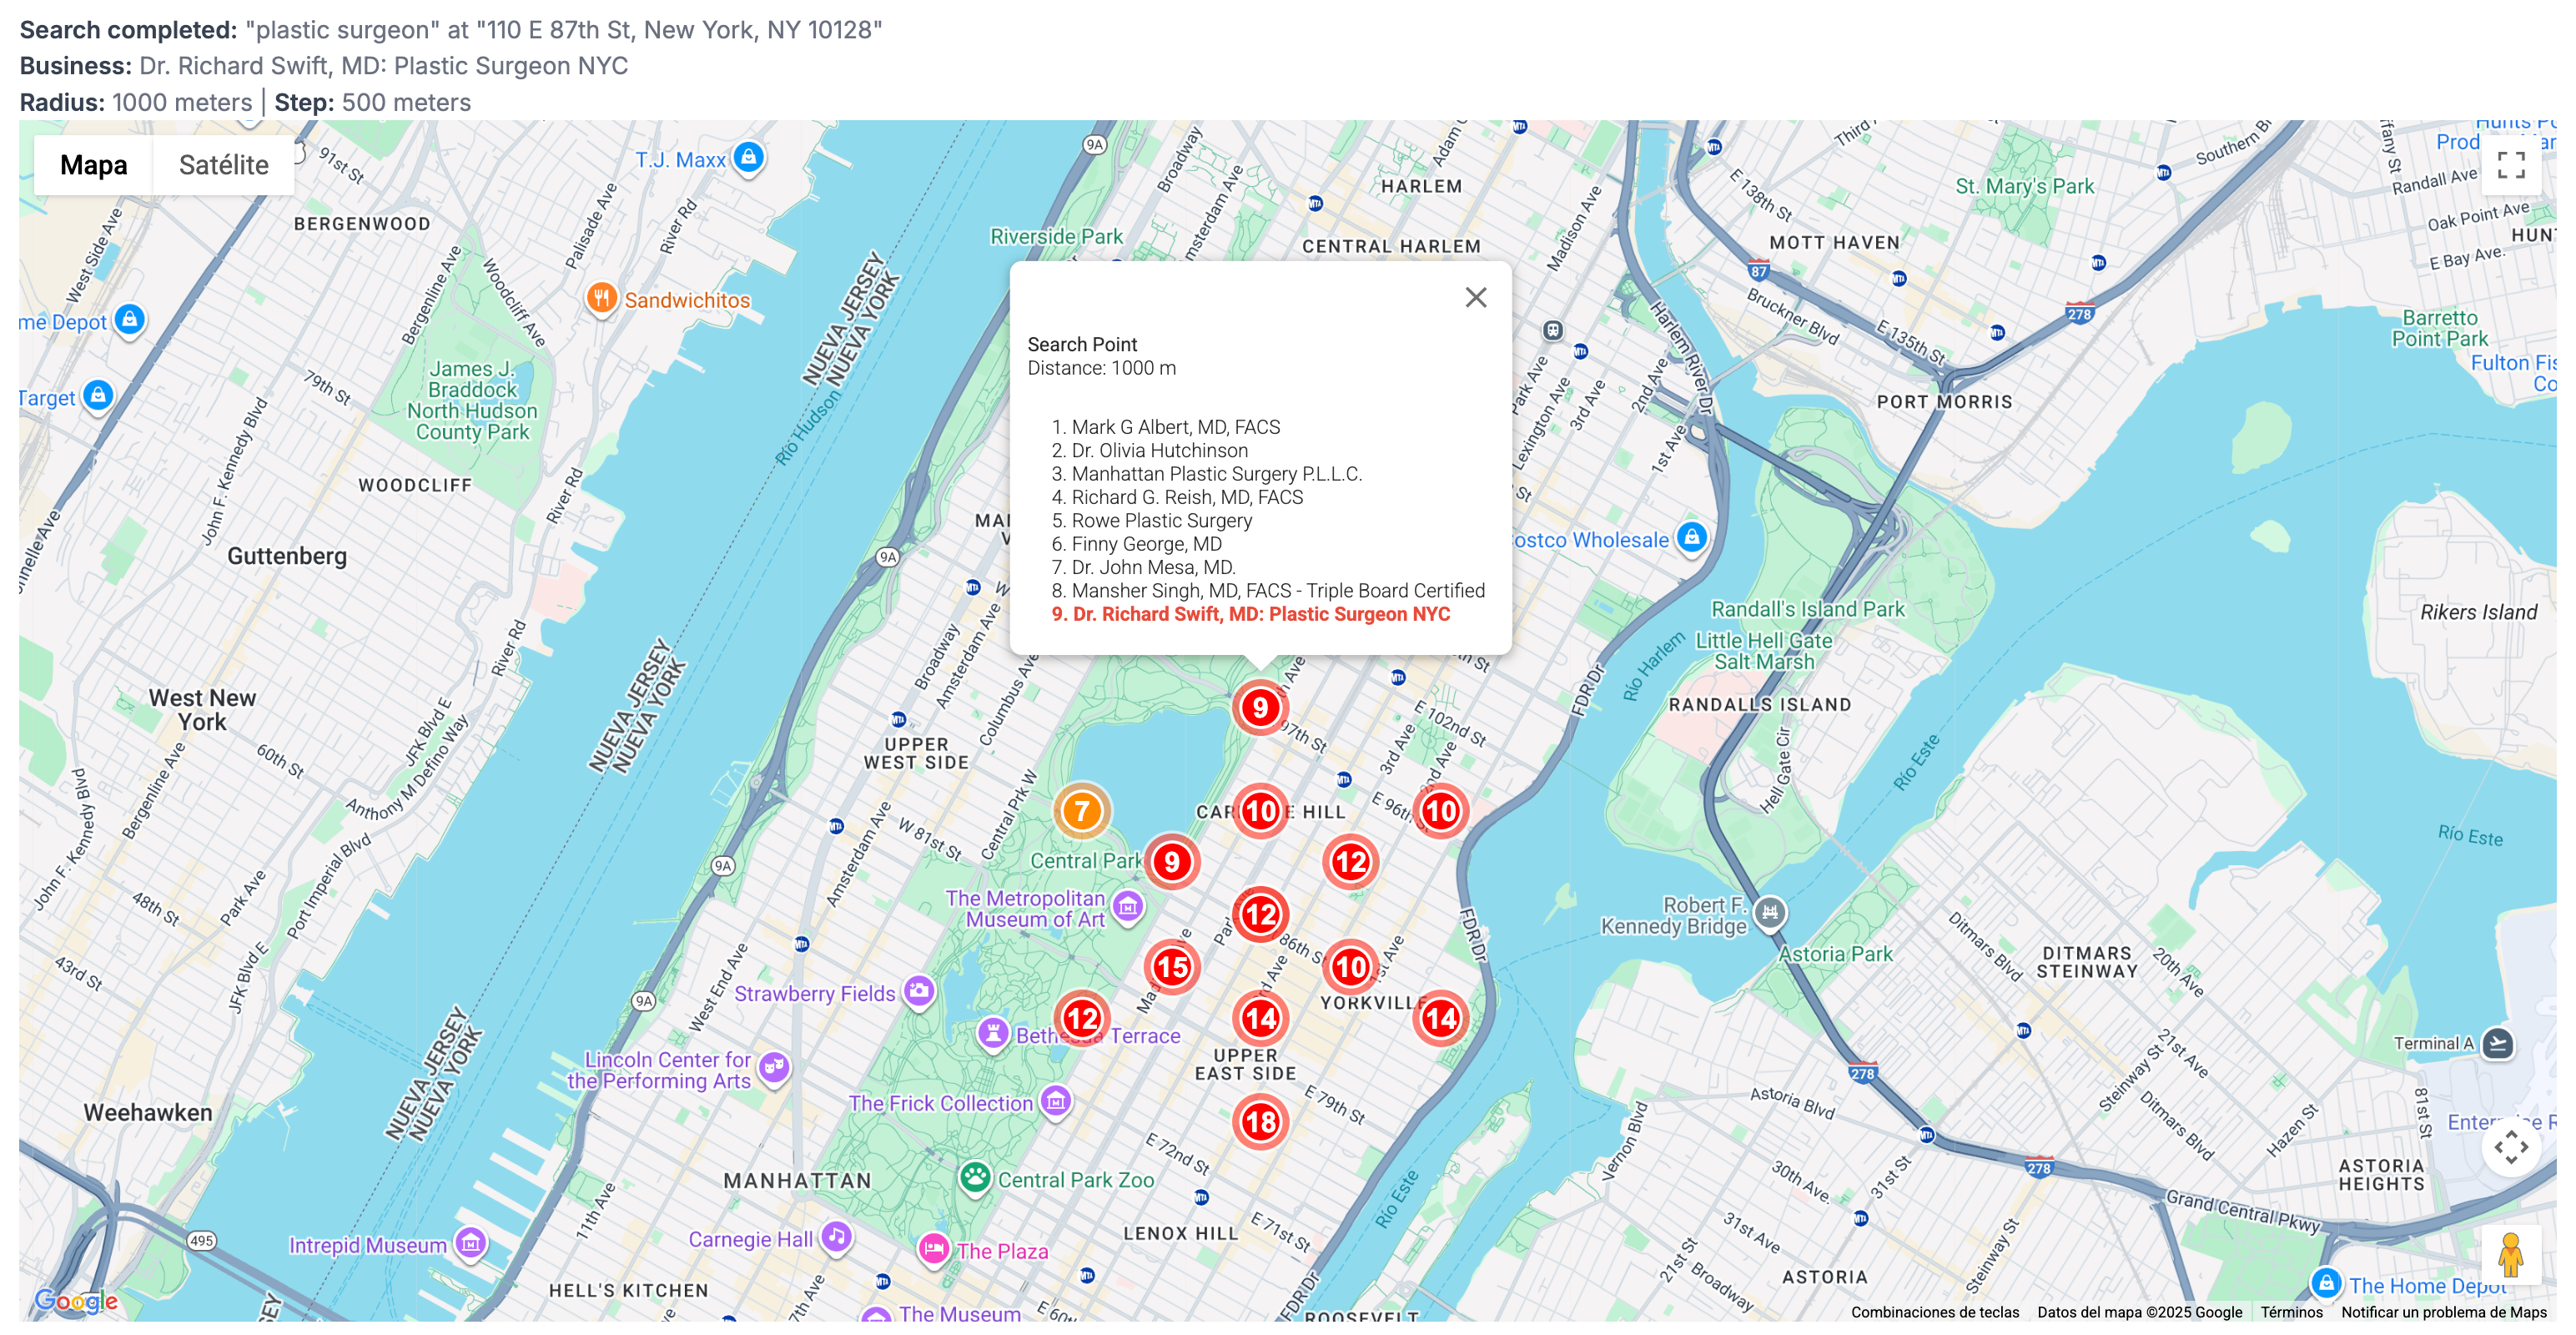Click Notificar un problema de Maps
2576x1335 pixels.
tap(2448, 1312)
